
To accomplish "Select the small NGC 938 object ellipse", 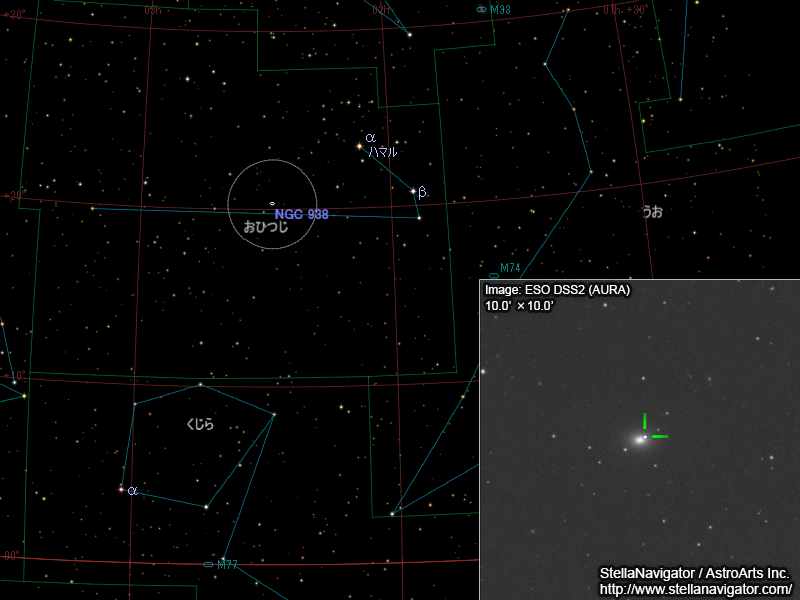I will tap(272, 203).
